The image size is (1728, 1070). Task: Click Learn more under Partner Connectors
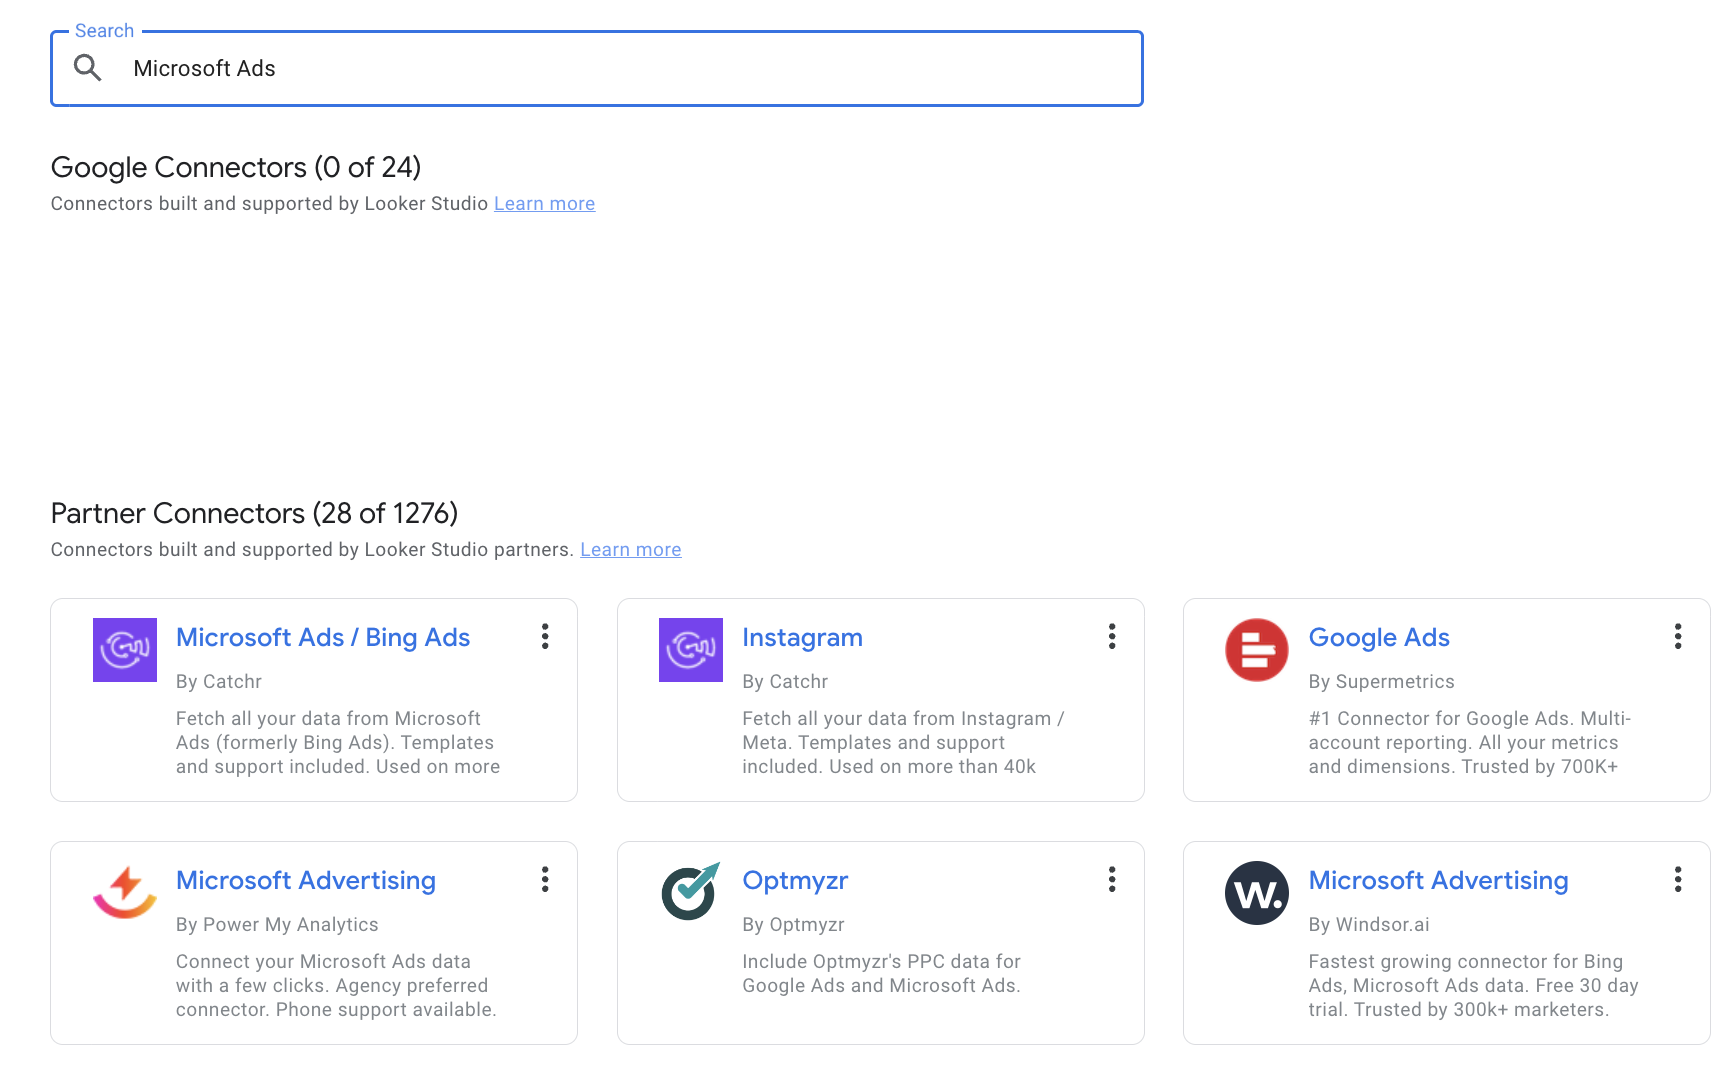(x=630, y=549)
